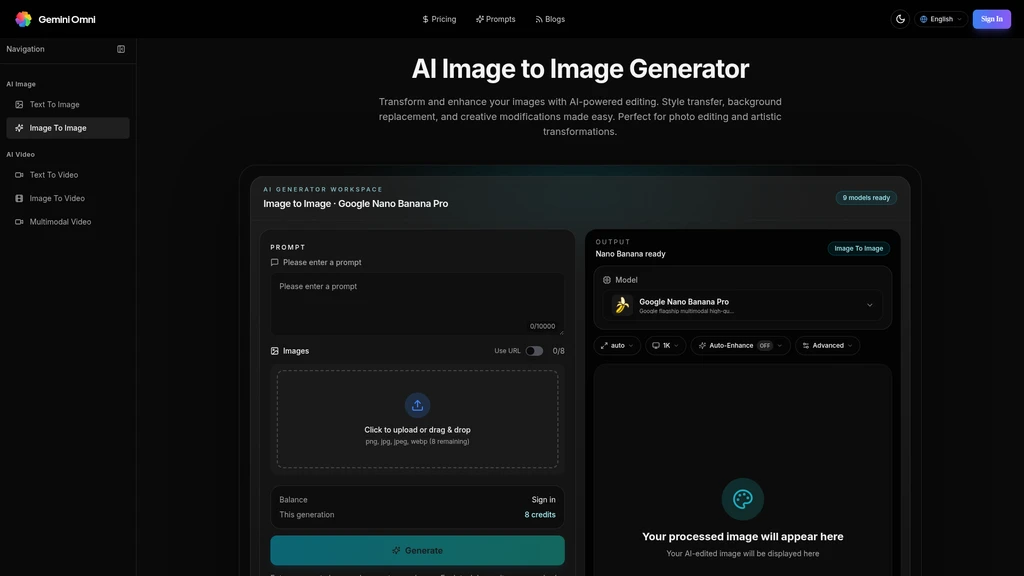Click the banana model icon
The image size is (1024, 576).
click(622, 305)
